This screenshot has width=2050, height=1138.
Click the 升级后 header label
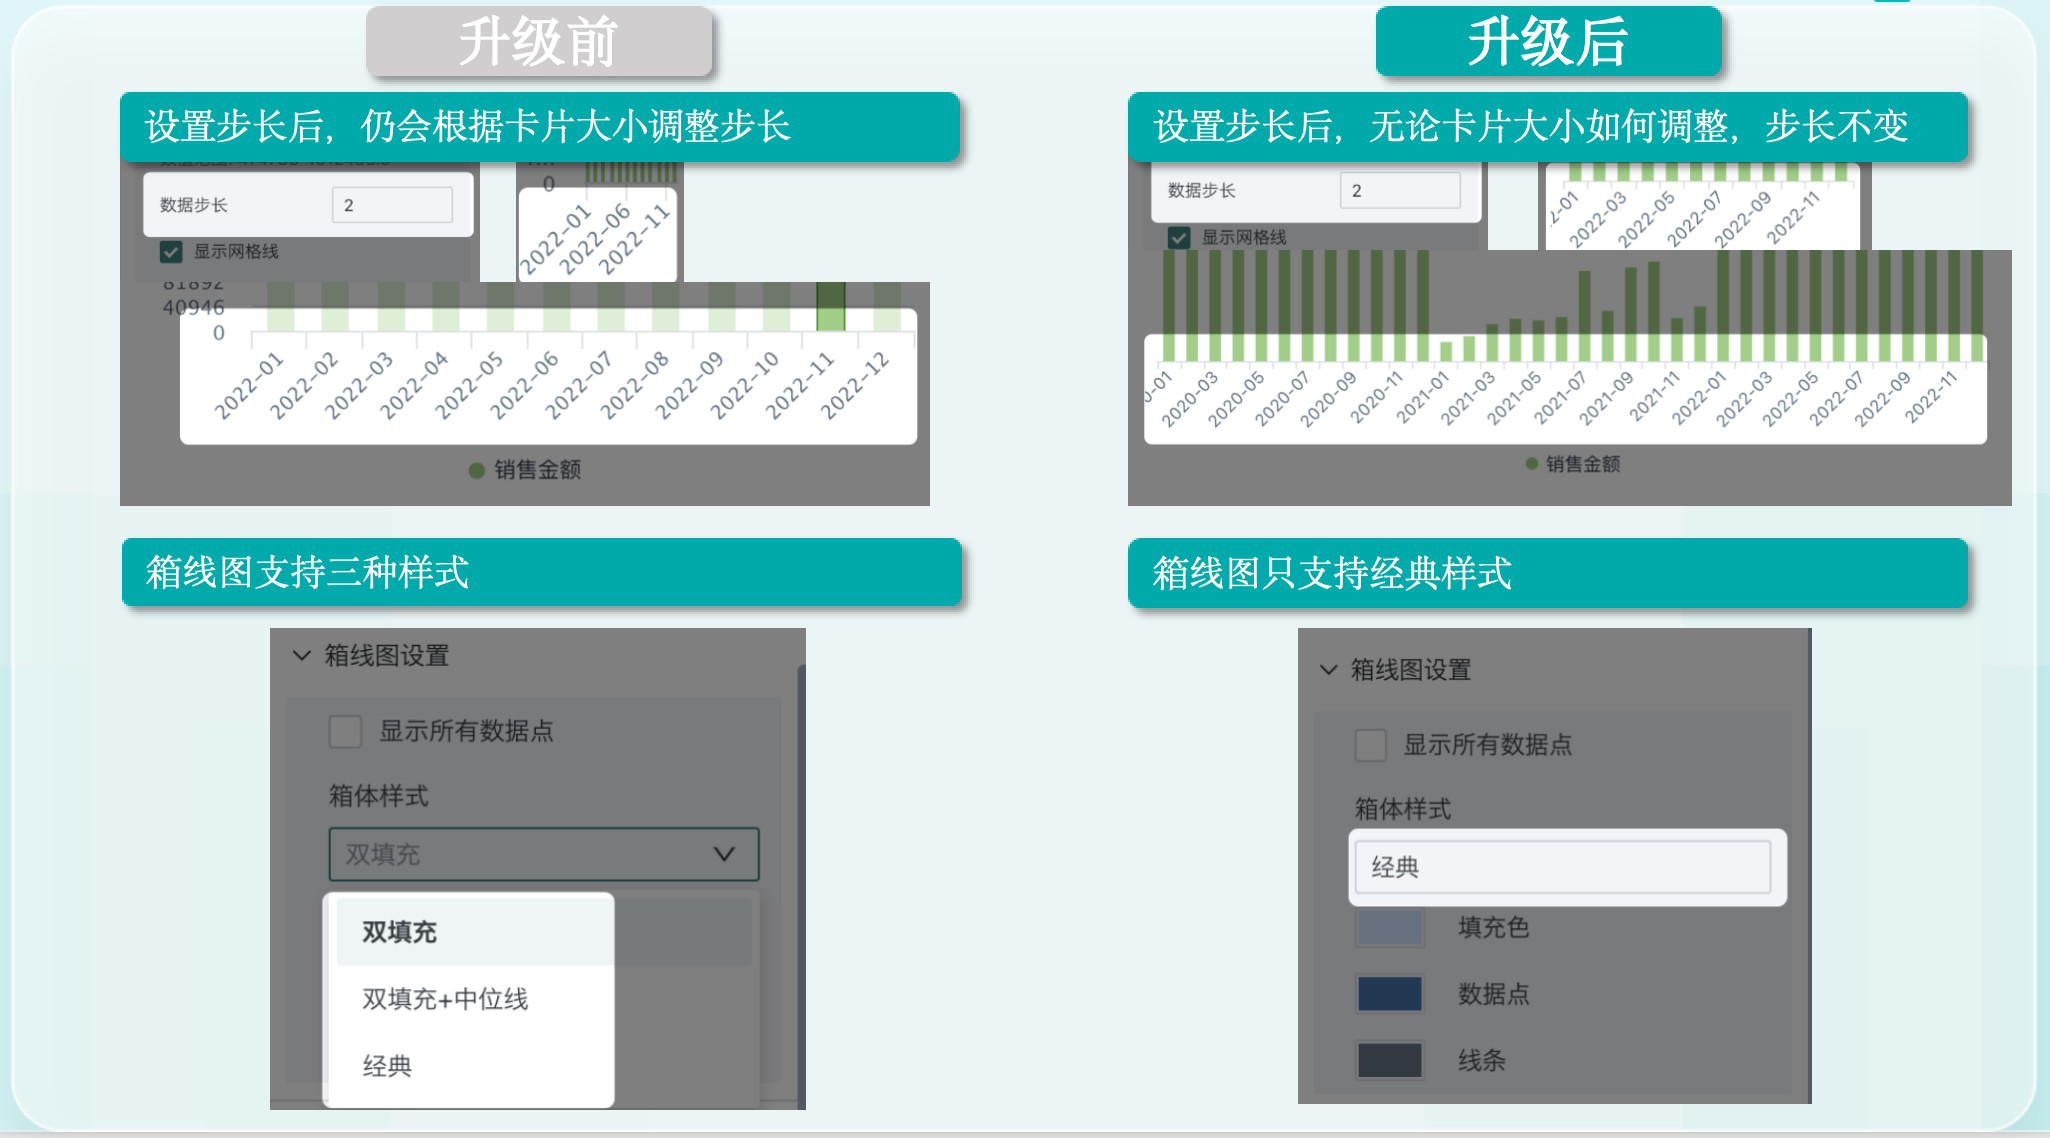tap(1547, 42)
